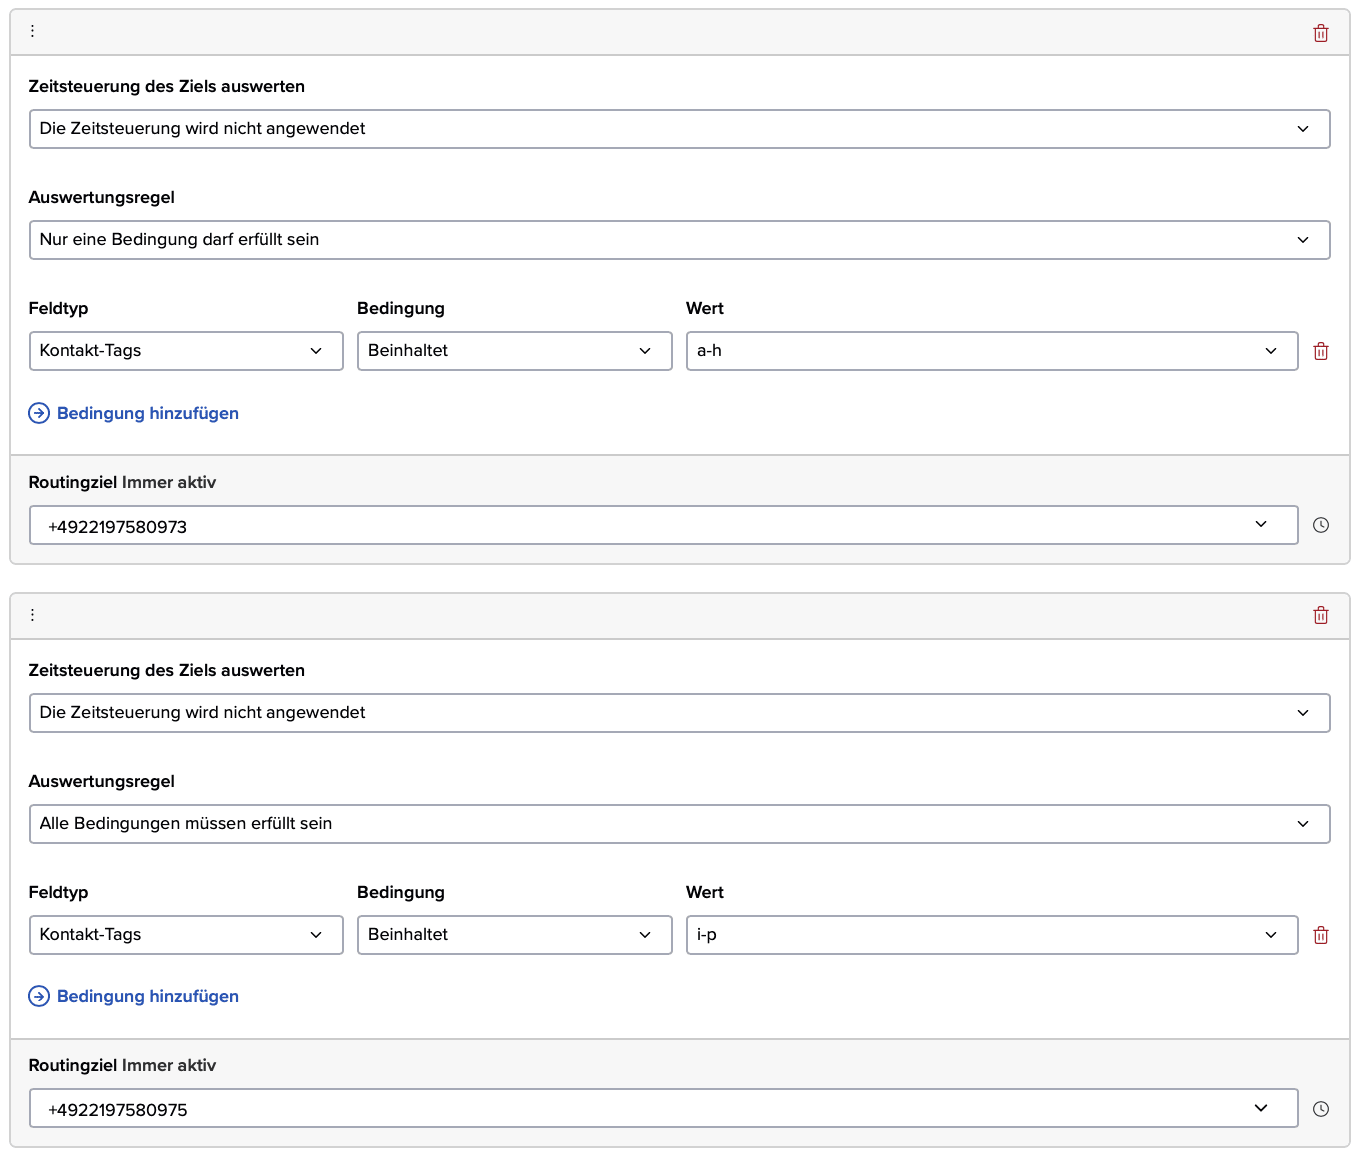Open the 'Nur eine Bedingung darf erfüllt sein' dropdown
This screenshot has width=1360, height=1156.
679,240
